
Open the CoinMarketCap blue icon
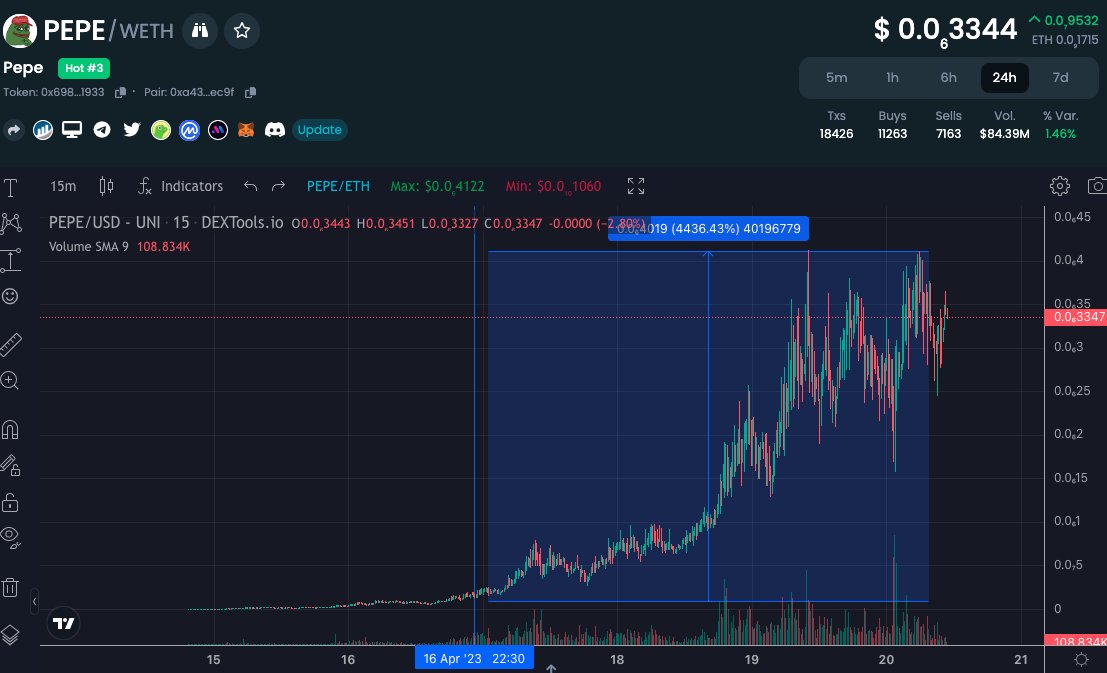(x=189, y=130)
